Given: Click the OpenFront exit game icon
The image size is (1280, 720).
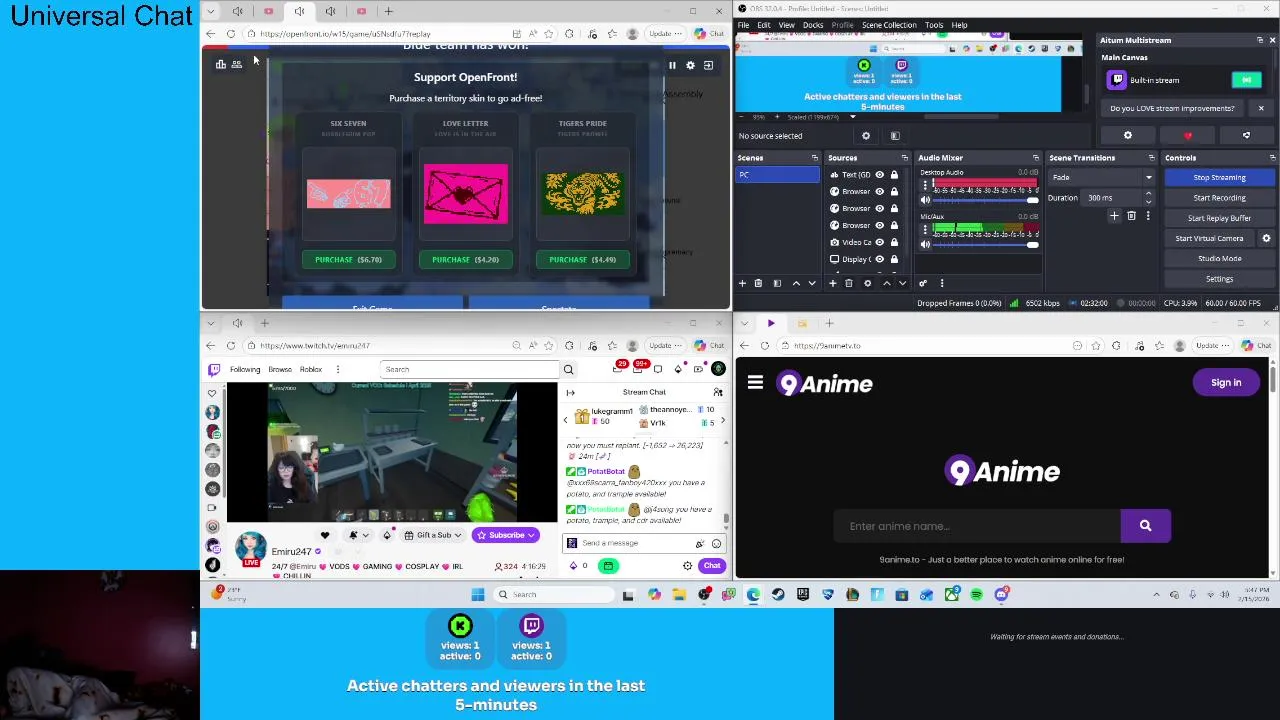Looking at the screenshot, I should (708, 65).
